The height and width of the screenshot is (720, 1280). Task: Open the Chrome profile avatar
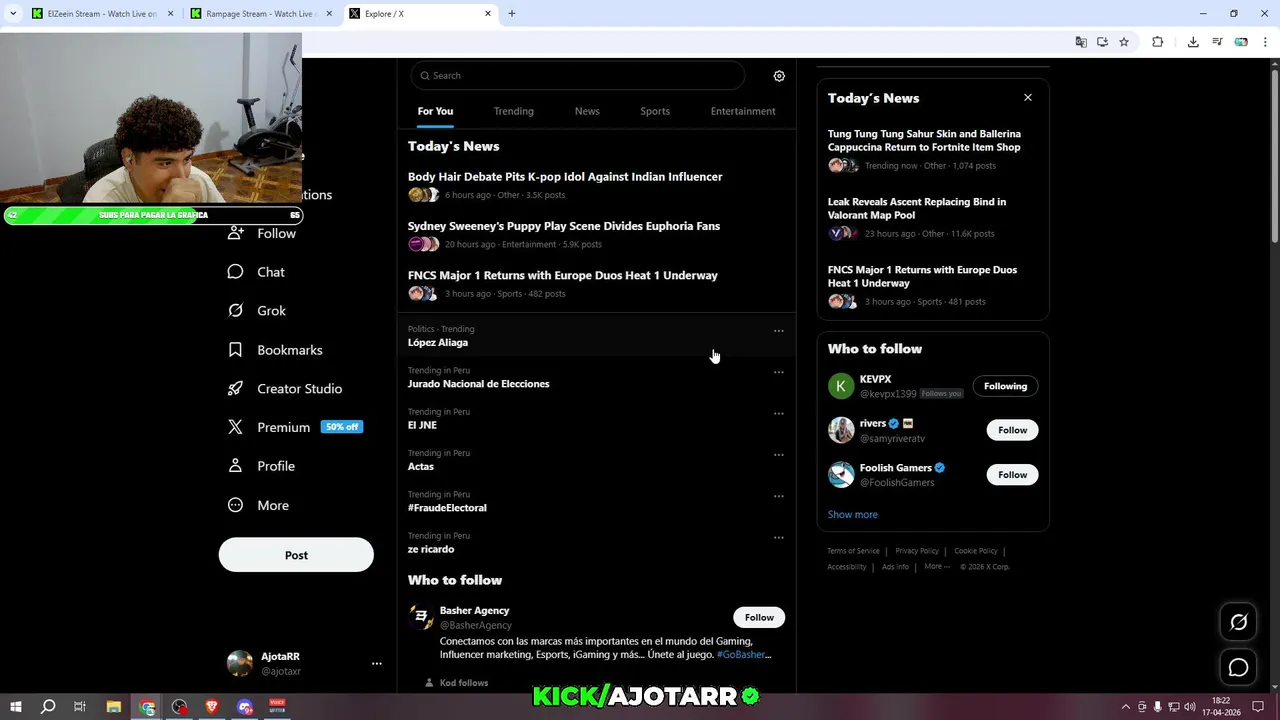[x=1241, y=42]
